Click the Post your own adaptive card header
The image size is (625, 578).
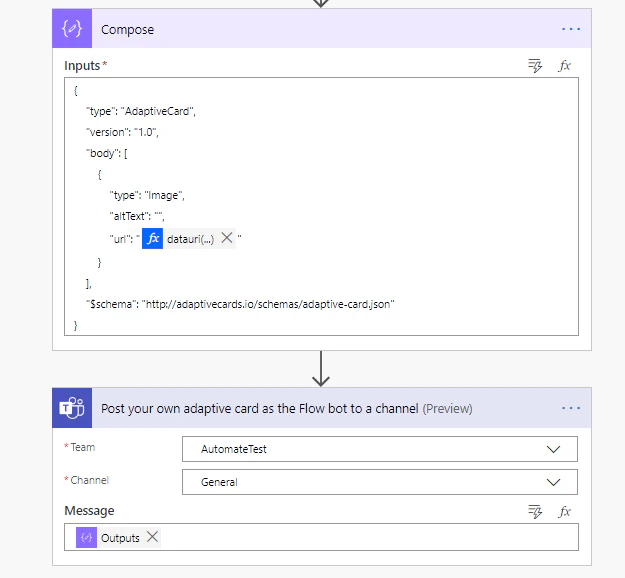[x=287, y=409]
